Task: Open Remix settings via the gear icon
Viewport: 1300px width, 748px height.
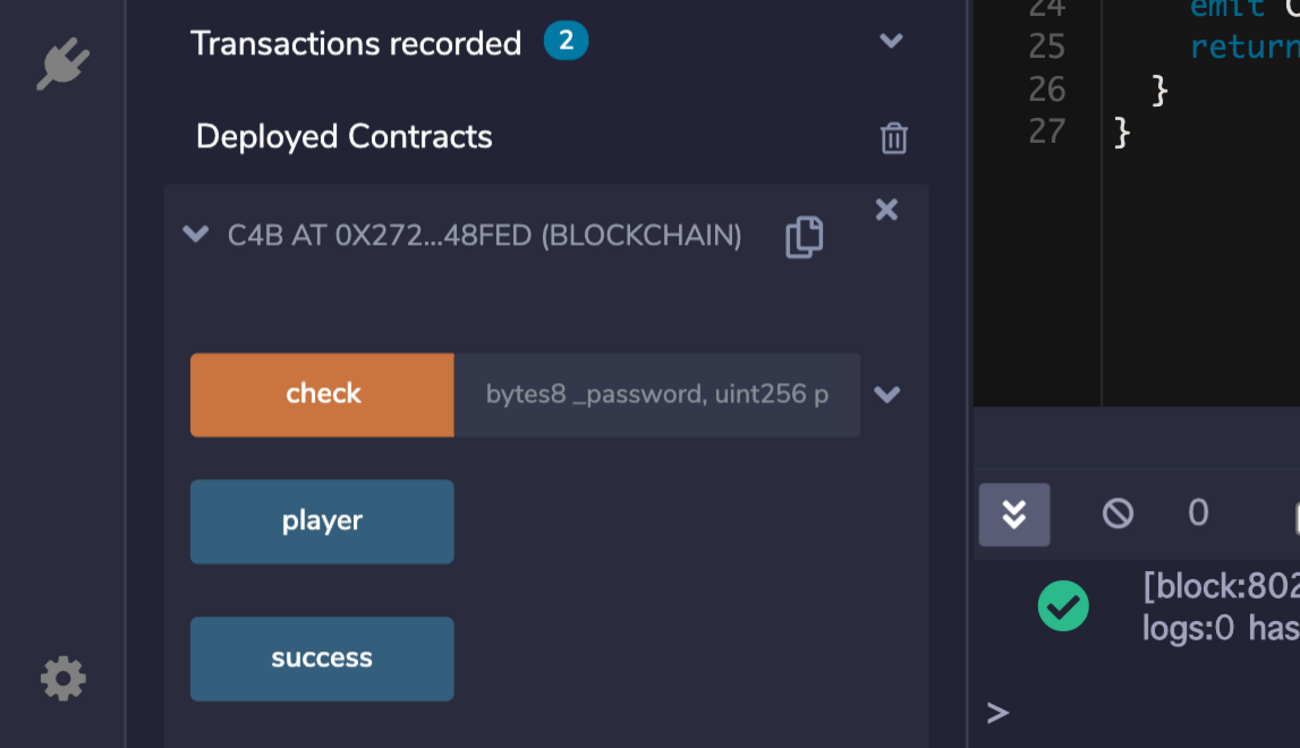Action: tap(62, 679)
